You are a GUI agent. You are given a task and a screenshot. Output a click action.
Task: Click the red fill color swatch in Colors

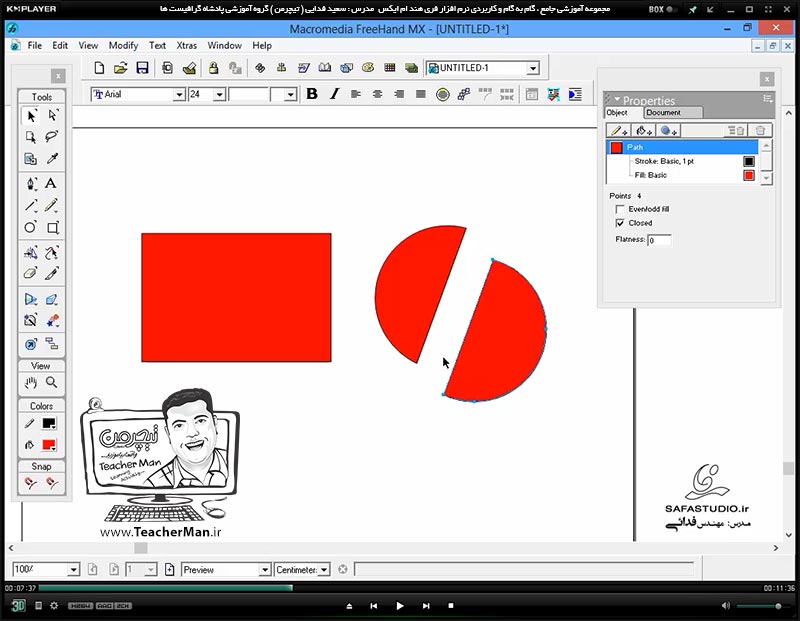pos(49,445)
